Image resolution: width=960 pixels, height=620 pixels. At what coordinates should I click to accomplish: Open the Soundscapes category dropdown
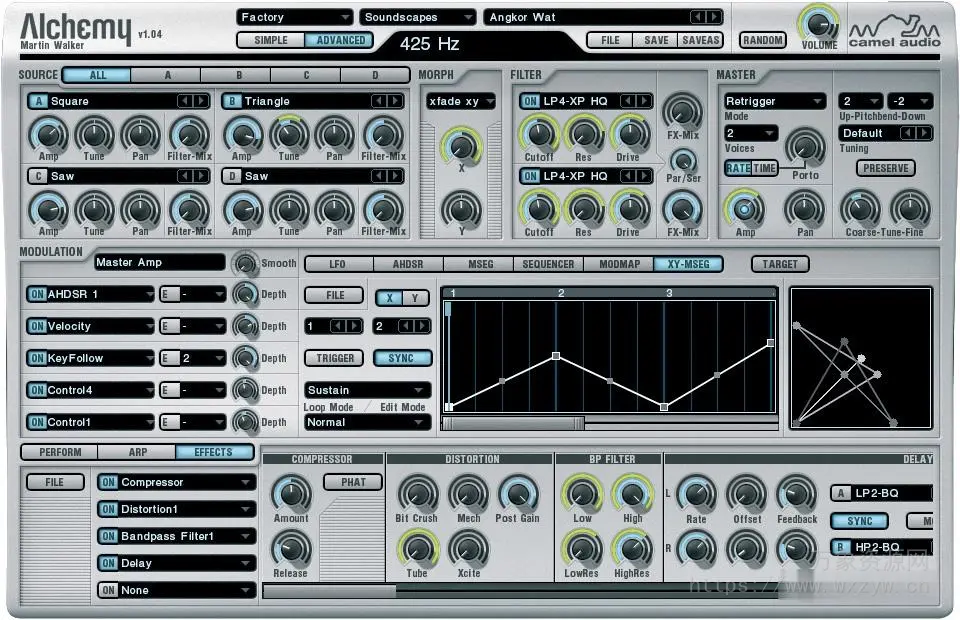417,17
